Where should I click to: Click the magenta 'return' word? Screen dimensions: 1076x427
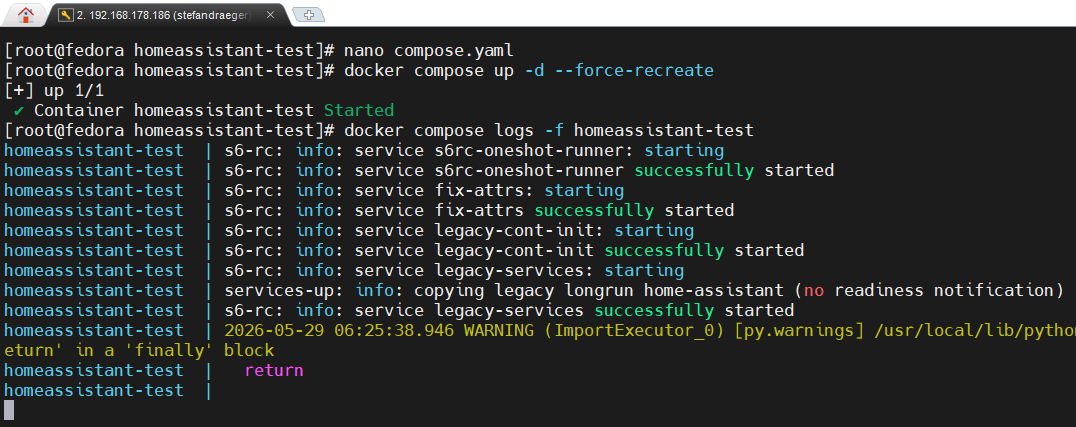(x=274, y=370)
